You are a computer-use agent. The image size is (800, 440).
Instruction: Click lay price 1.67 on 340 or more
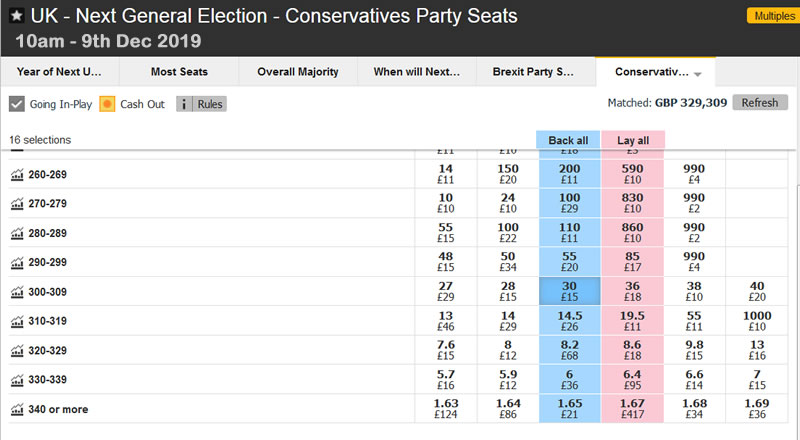tap(631, 409)
